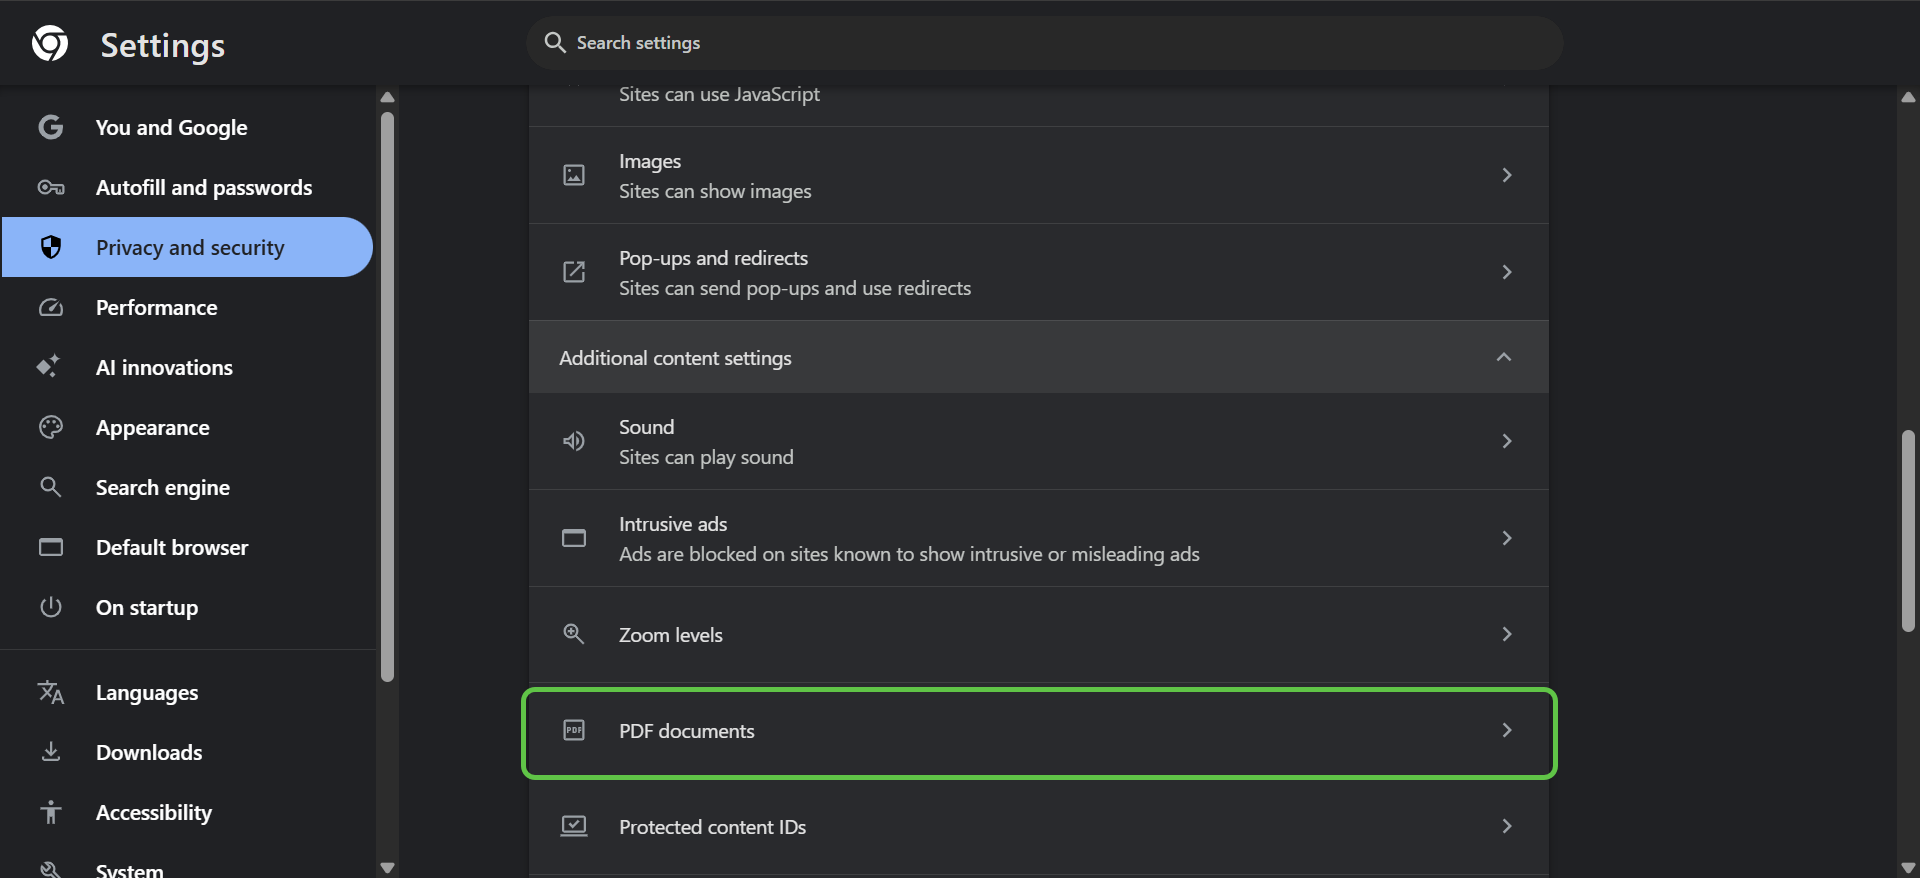This screenshot has height=878, width=1920.
Task: Go to You and Google settings
Action: (x=187, y=127)
